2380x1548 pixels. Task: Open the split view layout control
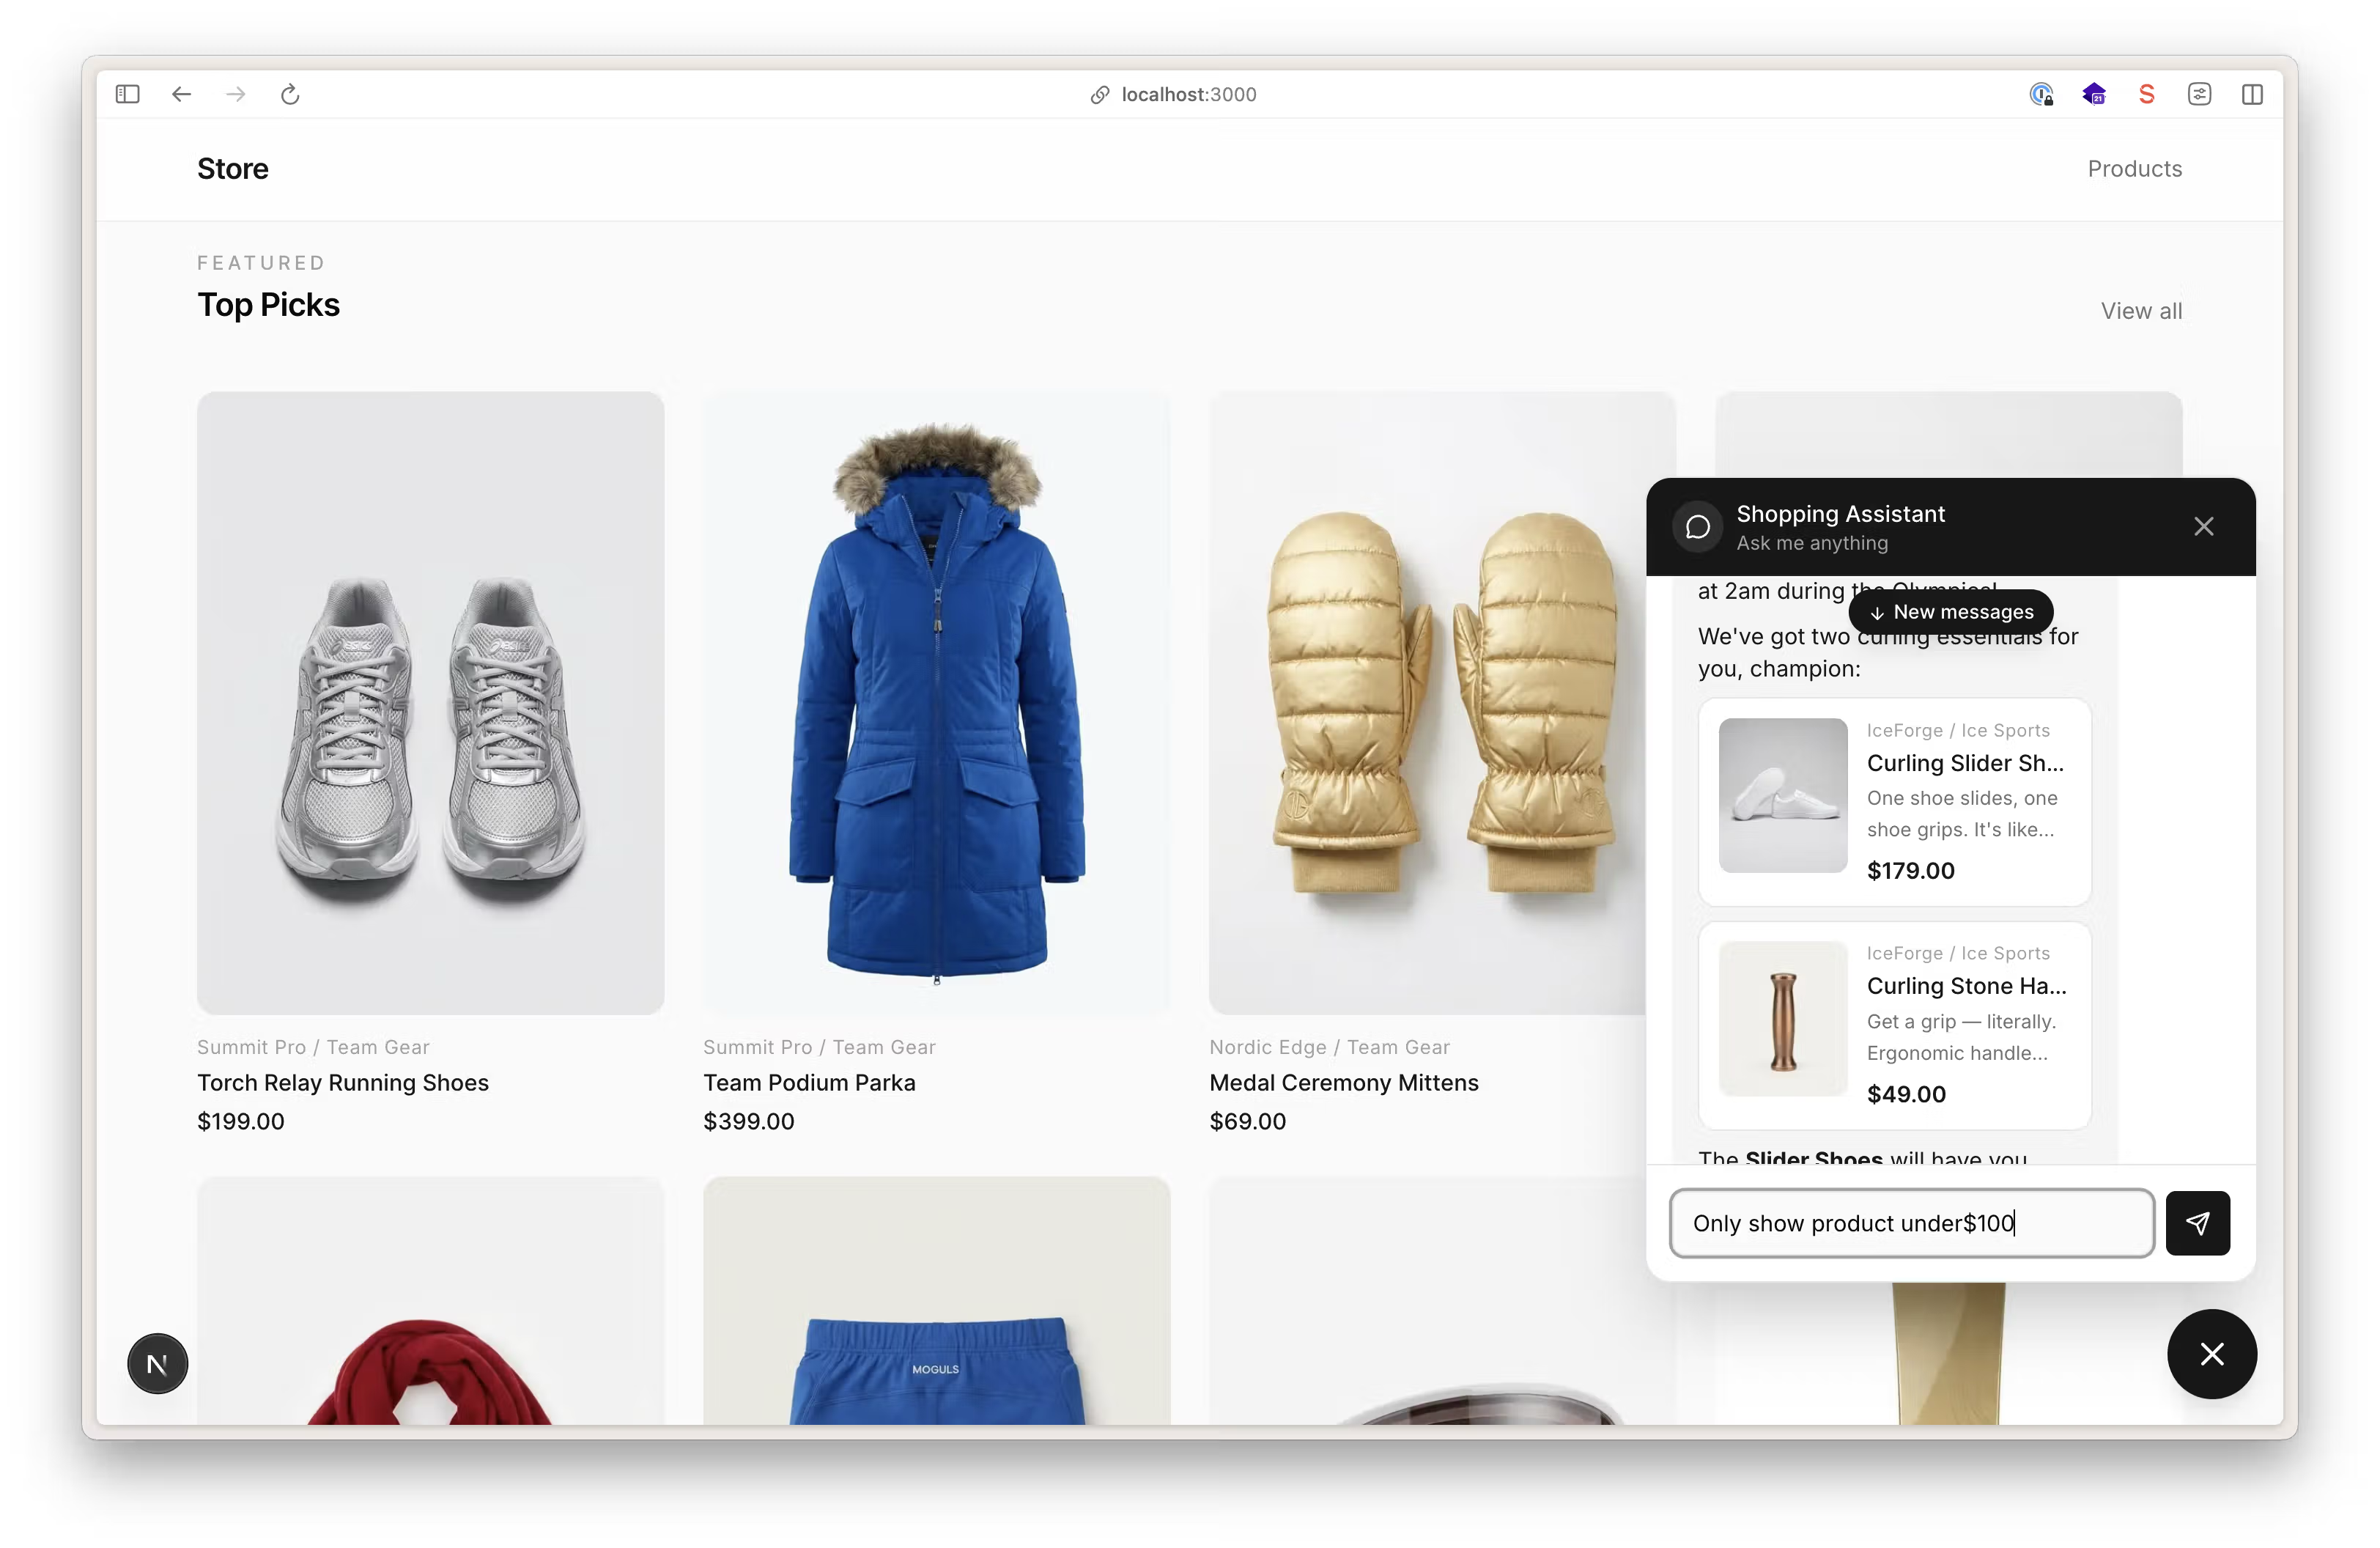[2252, 94]
